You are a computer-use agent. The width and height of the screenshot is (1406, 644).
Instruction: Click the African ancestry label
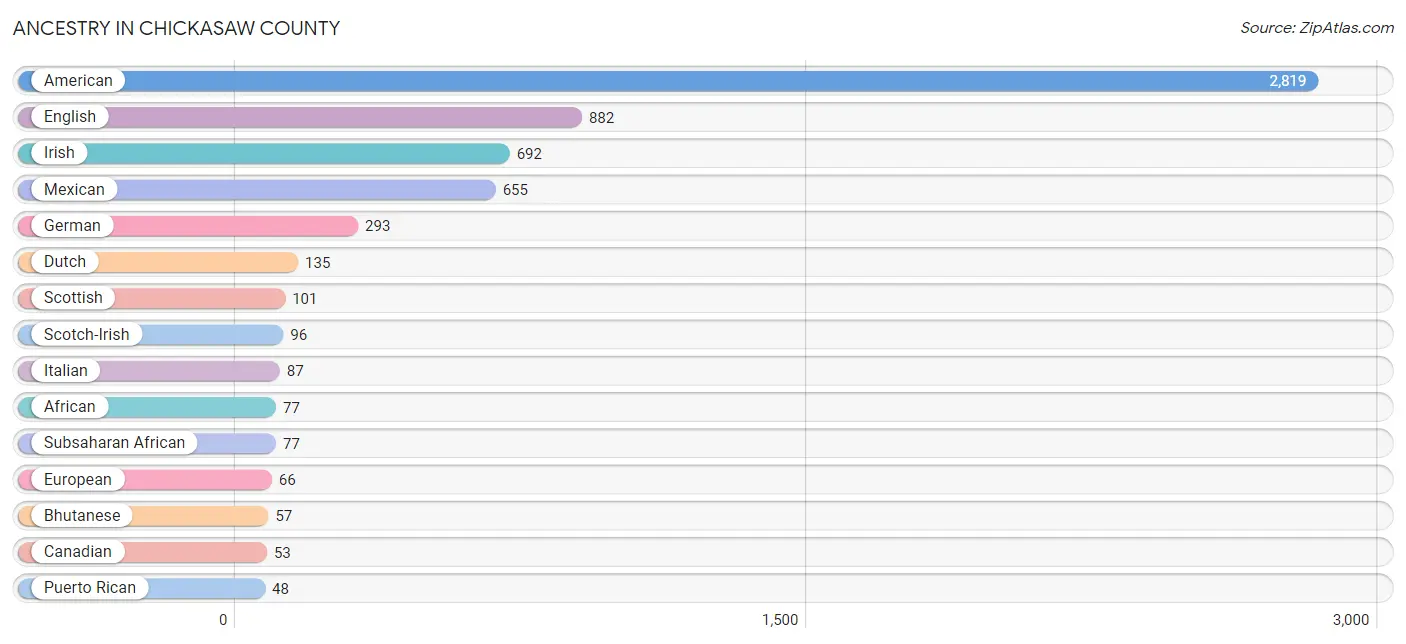coord(70,407)
